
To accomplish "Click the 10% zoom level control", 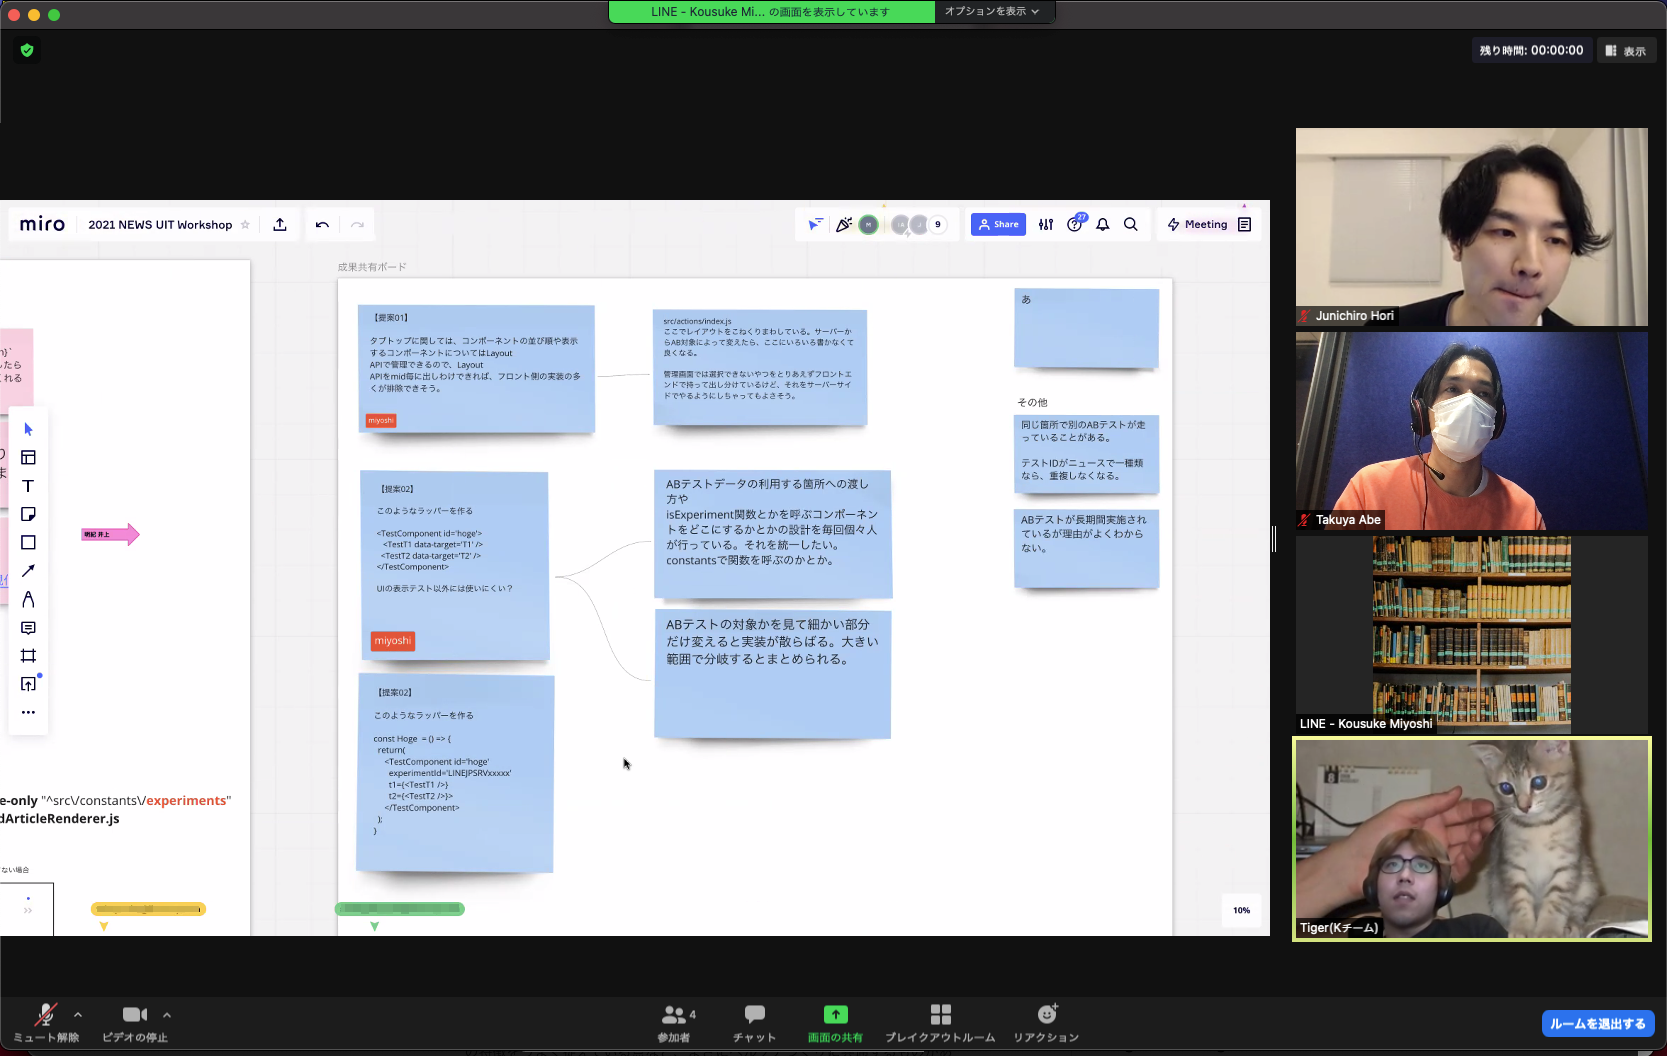I will pyautogui.click(x=1241, y=910).
